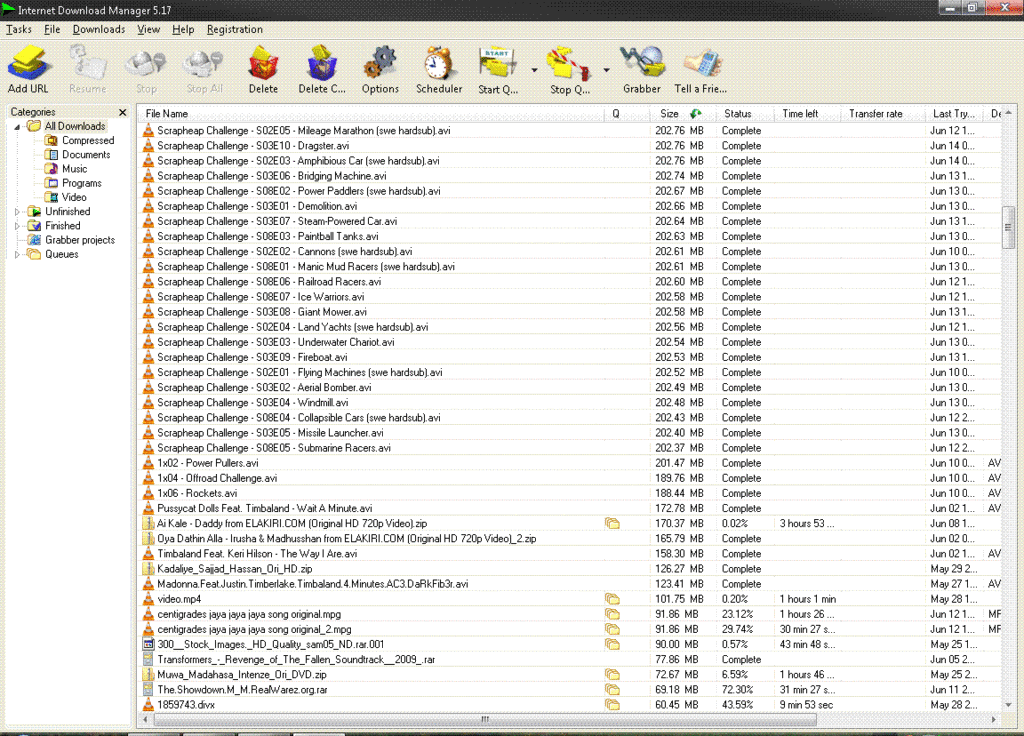Open the File menu

52,29
